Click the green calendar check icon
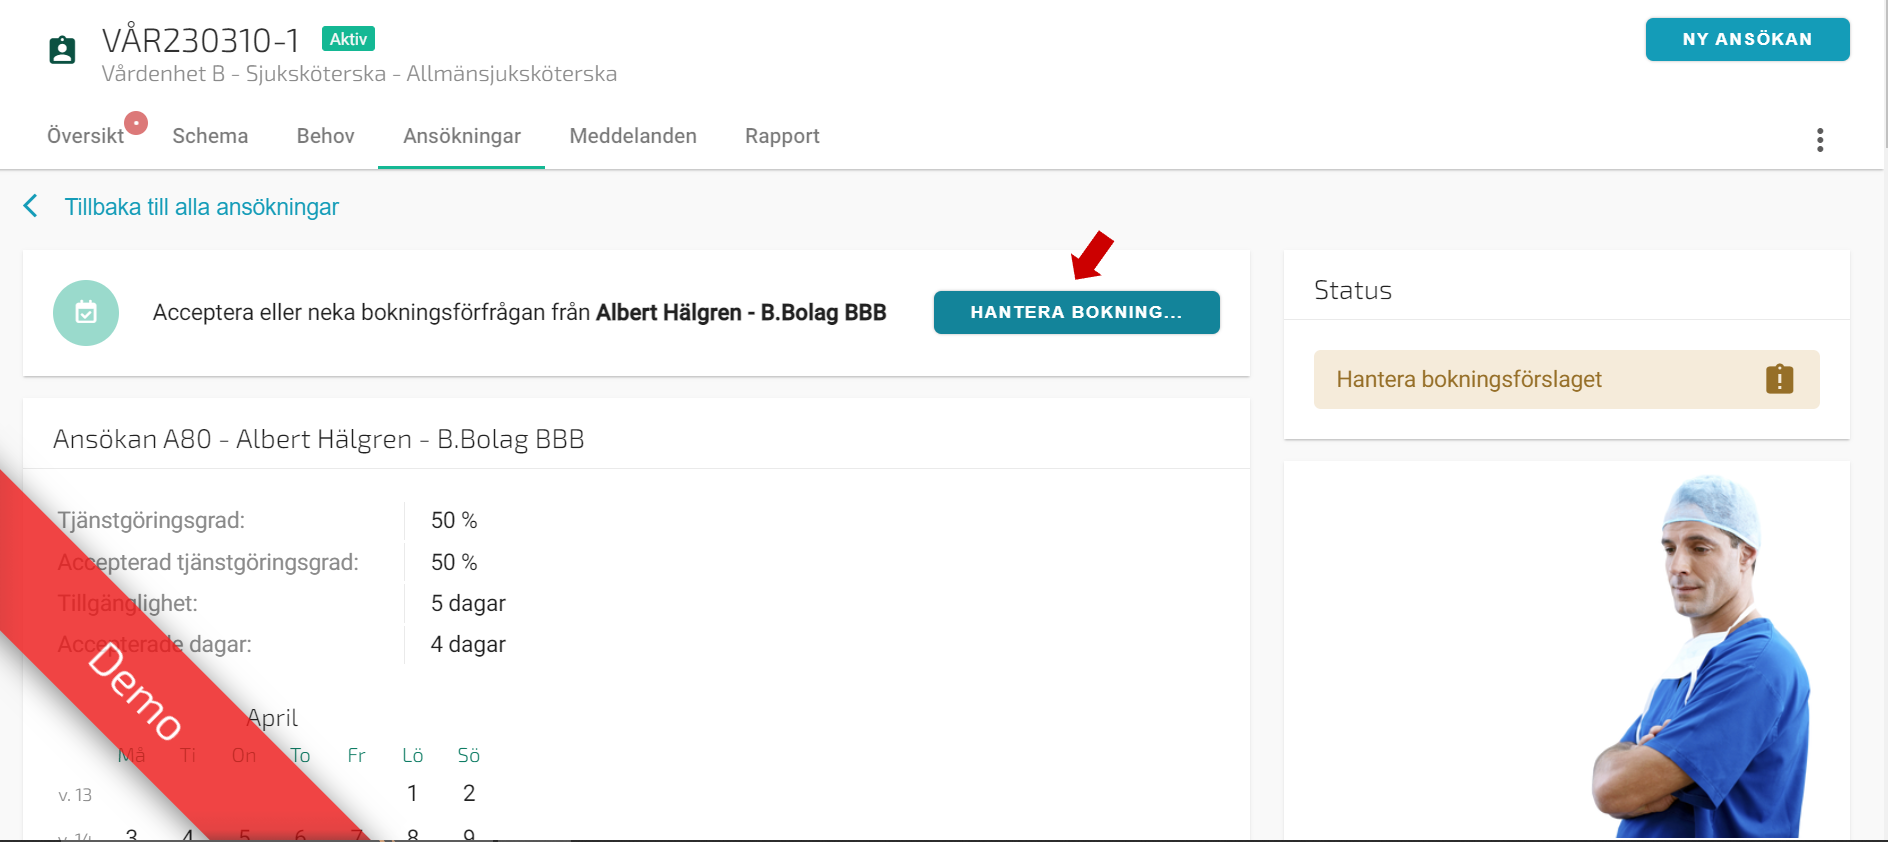The image size is (1888, 842). click(86, 313)
